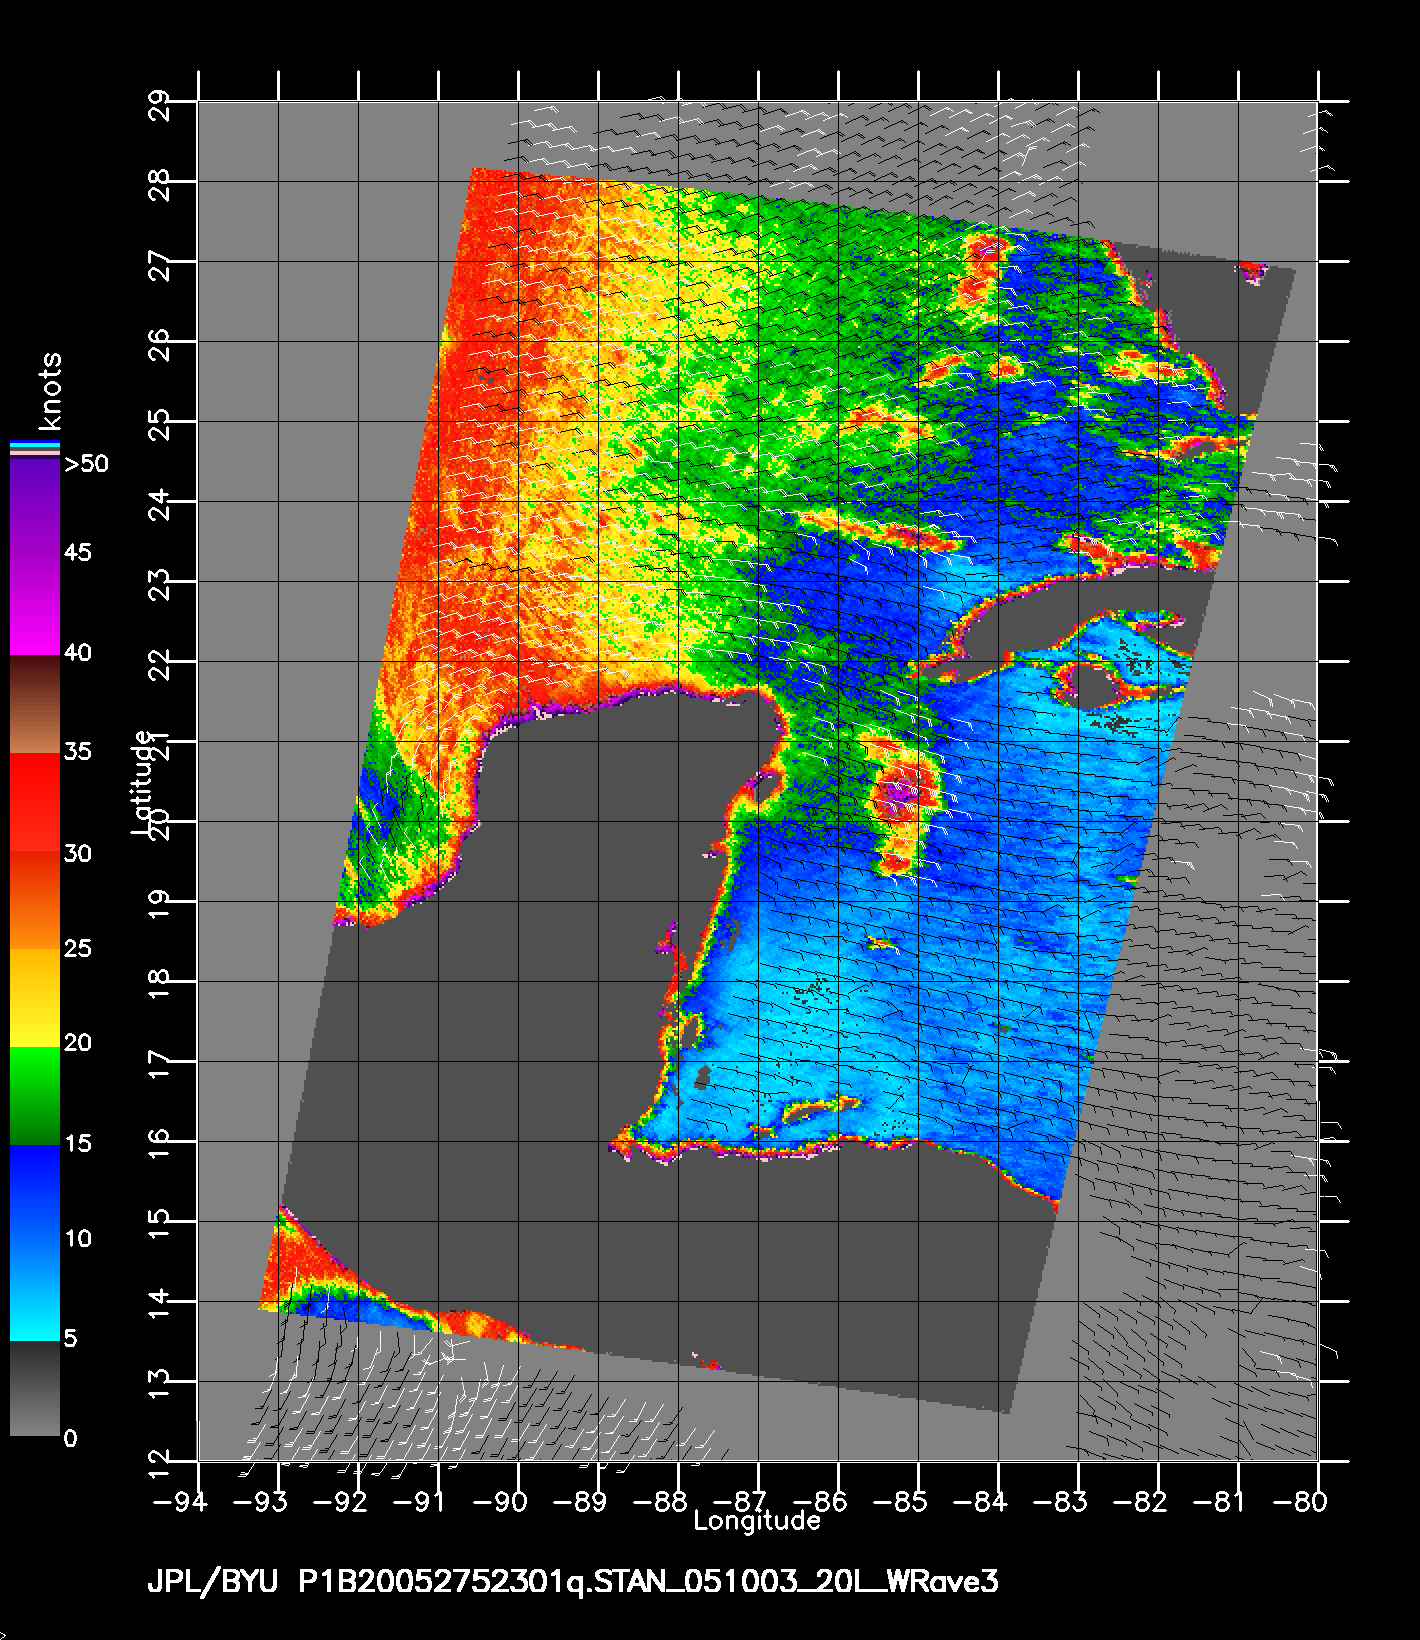Click the latitude tick label '13'
The height and width of the screenshot is (1640, 1420).
[160, 1383]
